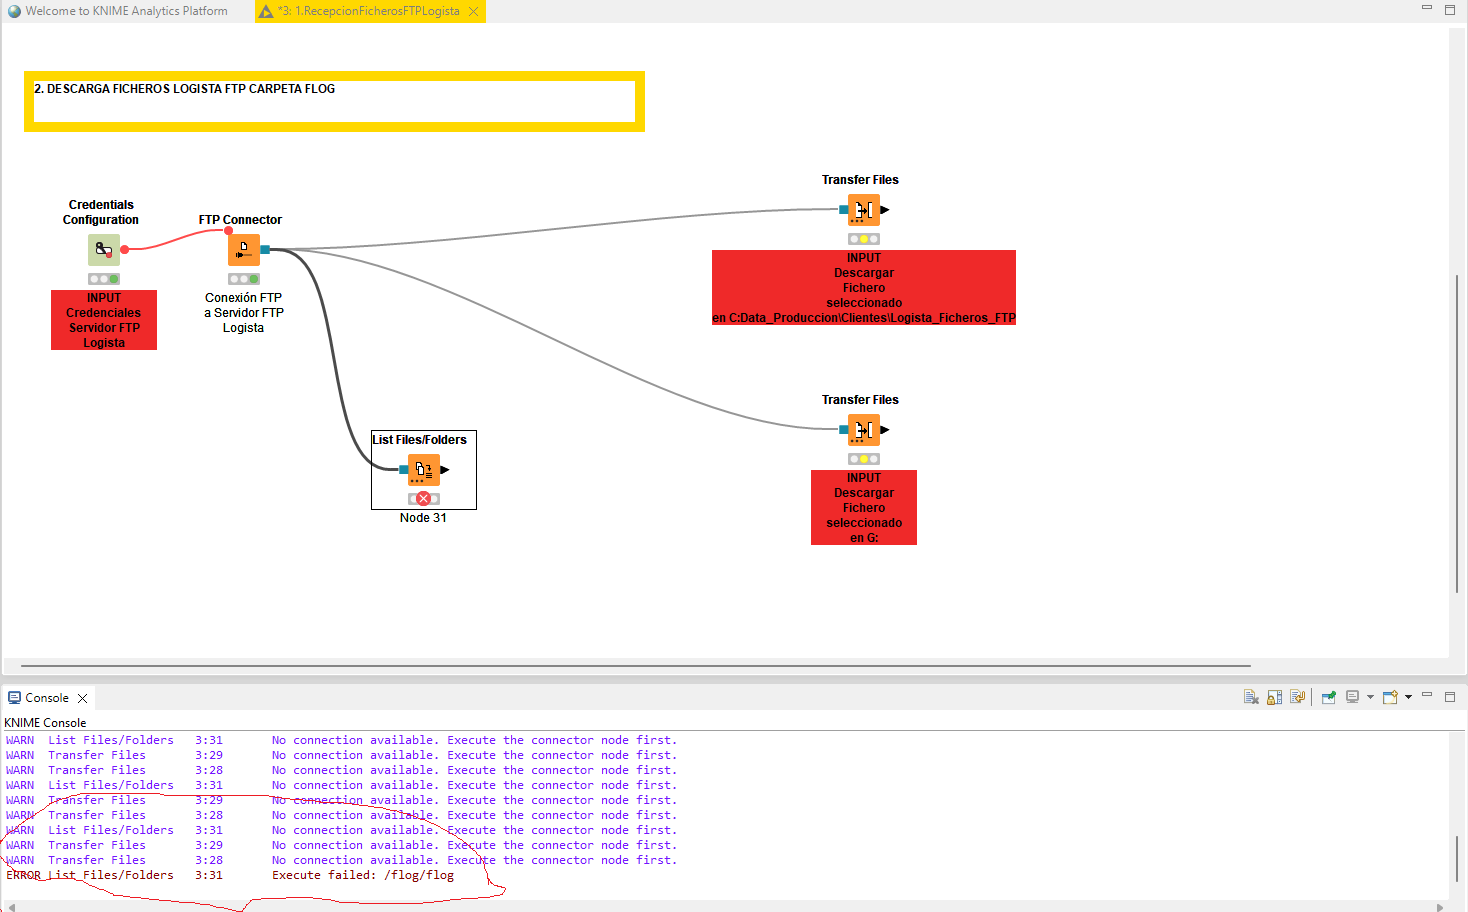Click the workflow editor horizontal scrollbar
Screen dimensions: 1468x912
[635, 665]
